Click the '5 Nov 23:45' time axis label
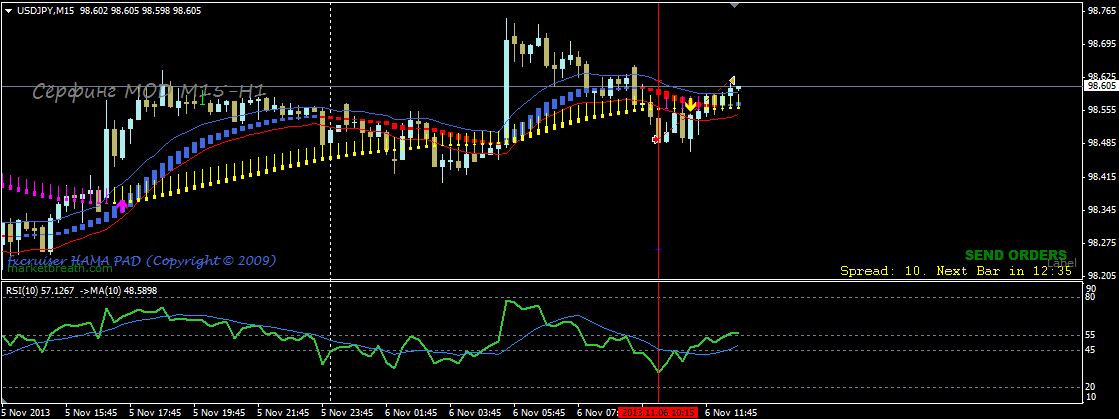The width and height of the screenshot is (1119, 419). tap(348, 413)
